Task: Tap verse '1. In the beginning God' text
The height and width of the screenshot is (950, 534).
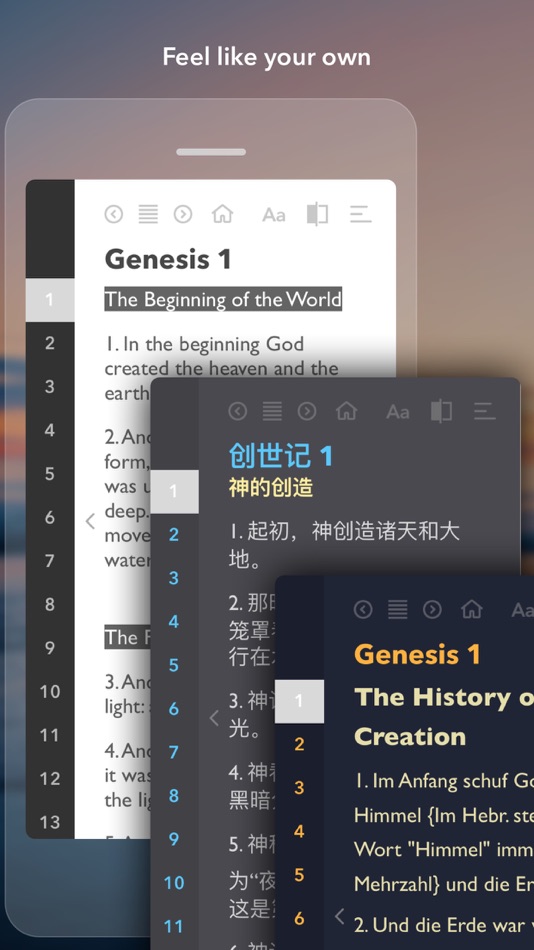Action: [x=204, y=344]
